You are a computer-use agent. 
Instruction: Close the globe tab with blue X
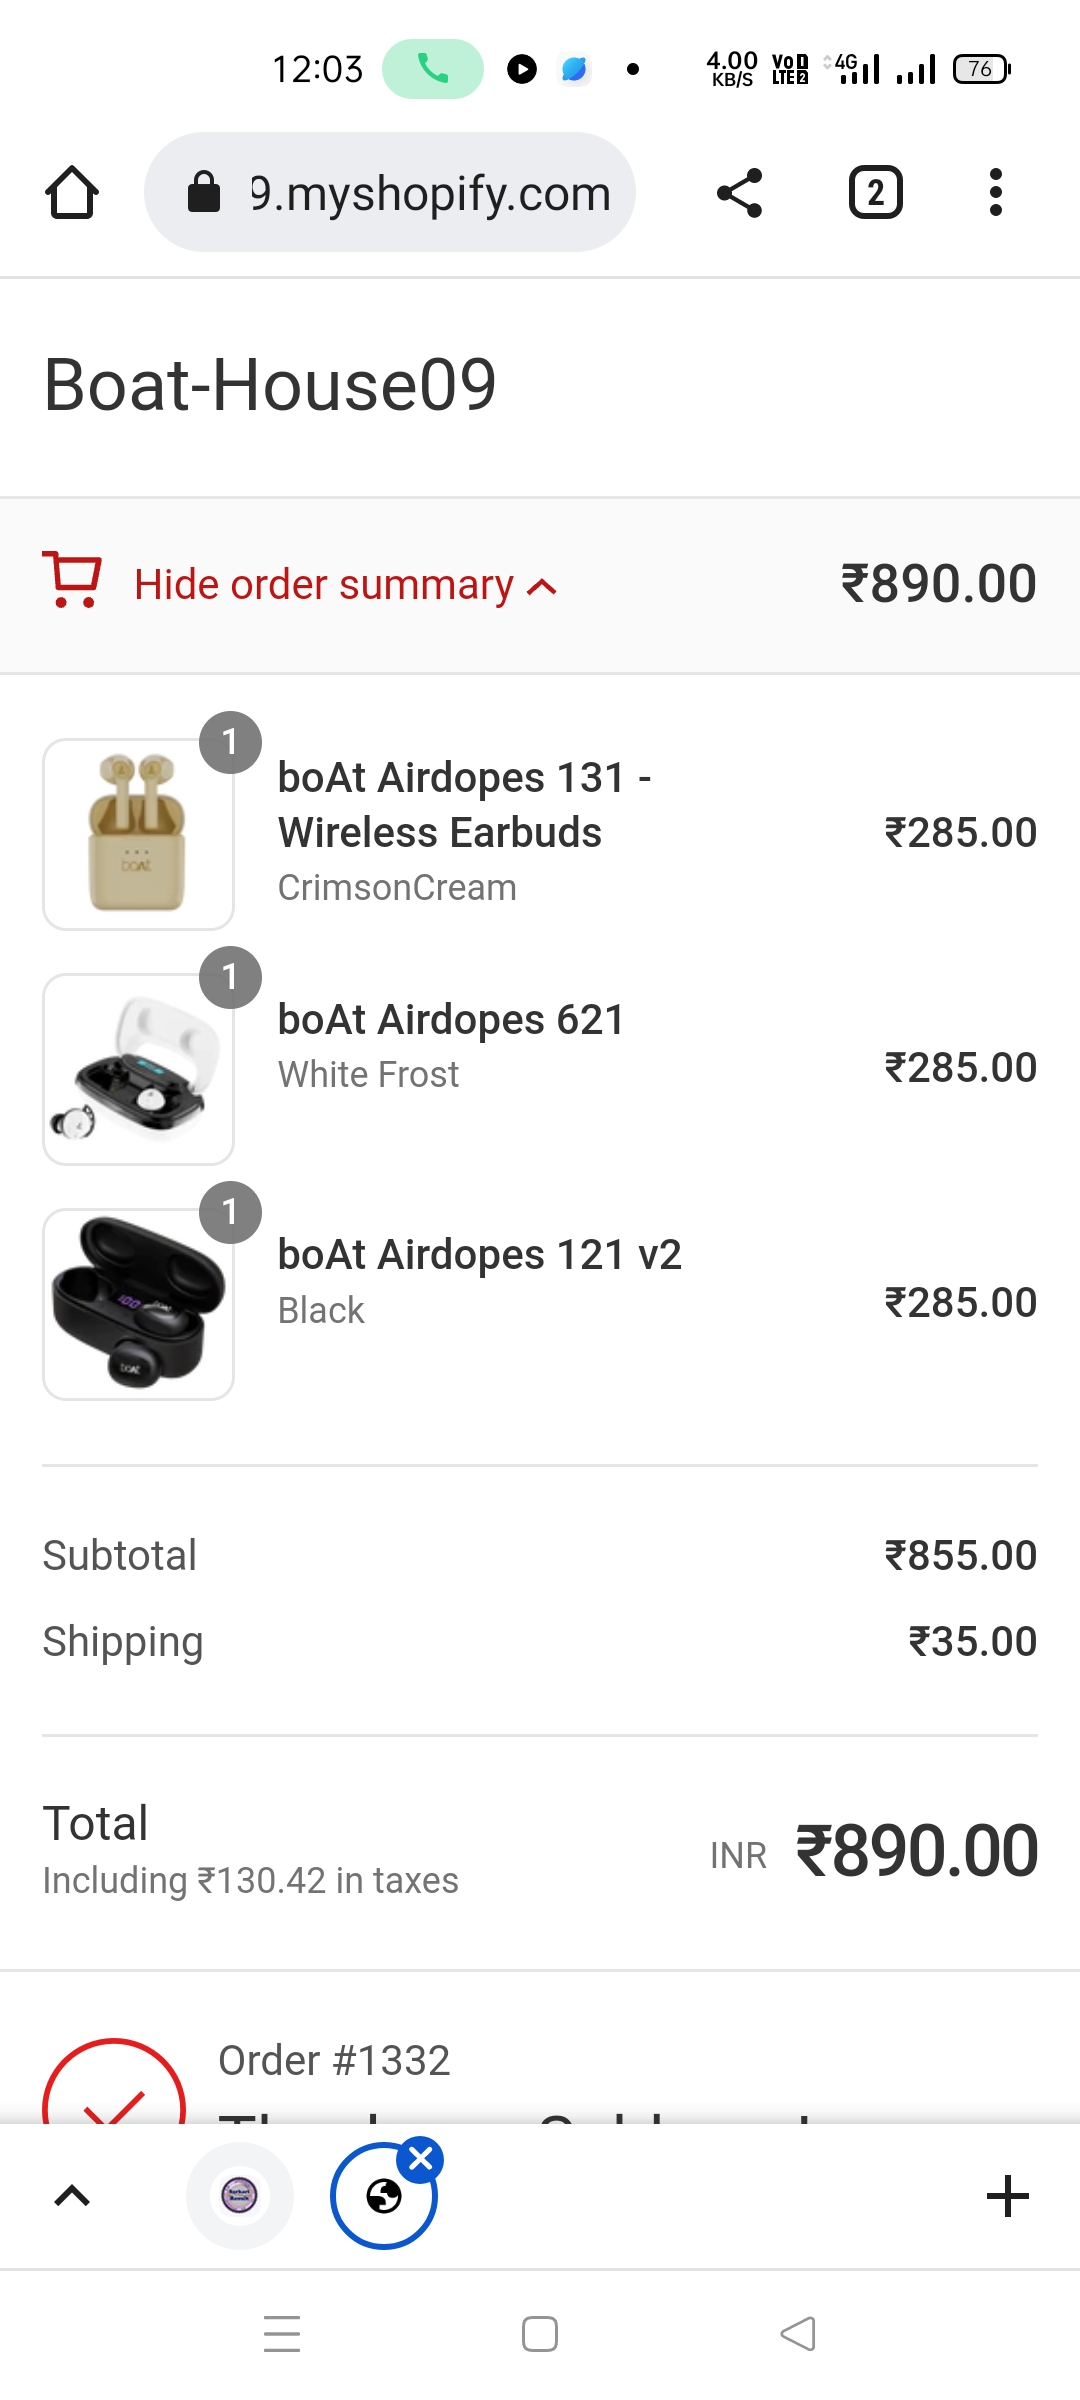421,2160
